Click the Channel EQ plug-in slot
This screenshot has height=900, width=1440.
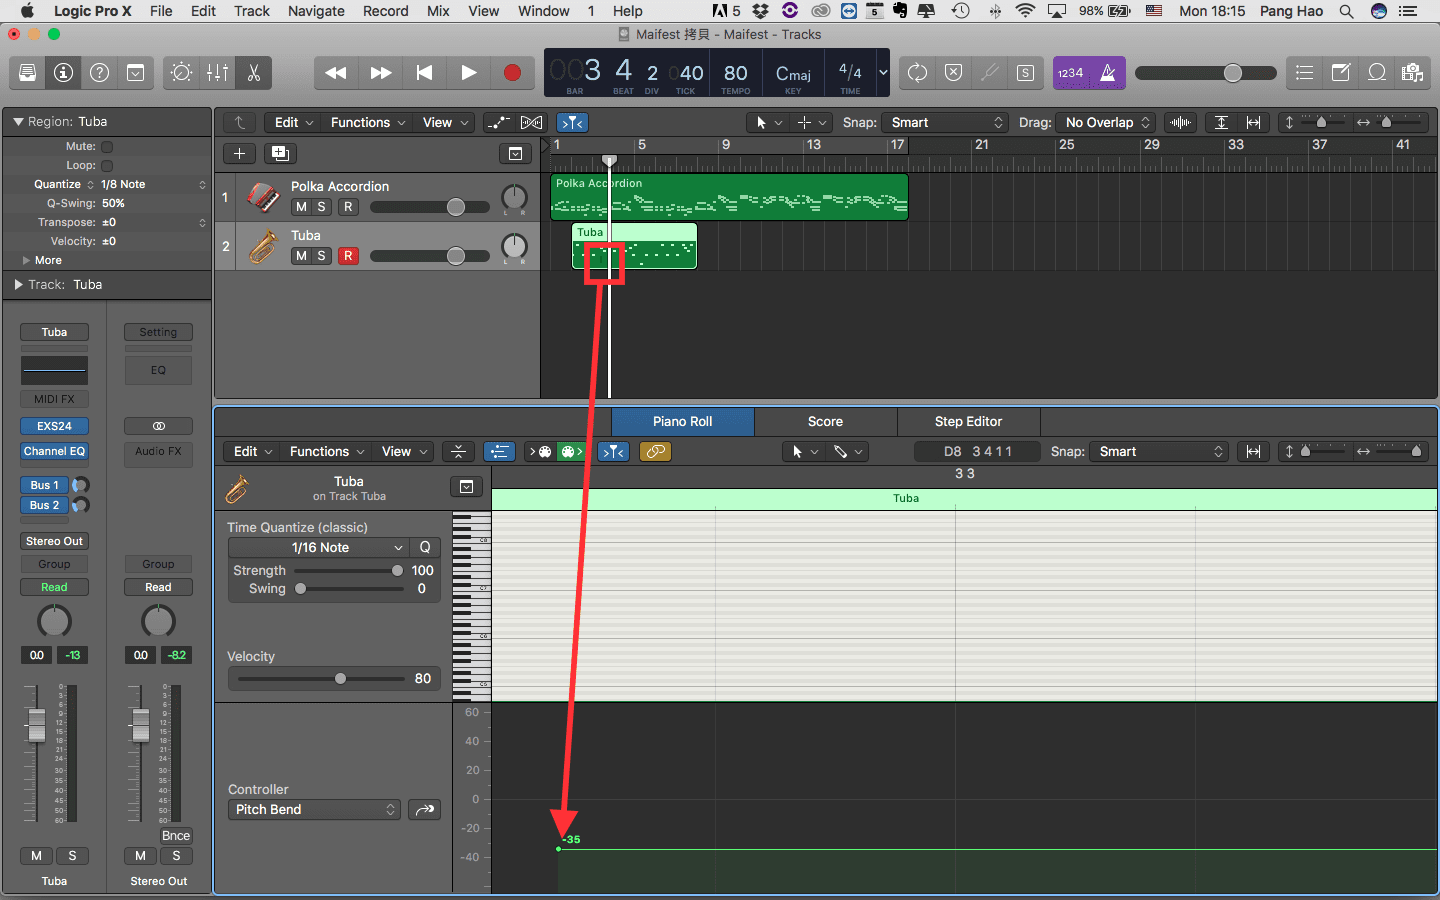pyautogui.click(x=54, y=451)
